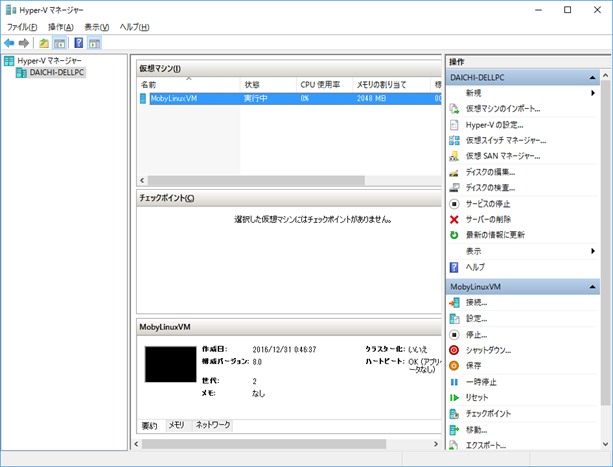The width and height of the screenshot is (613, 467).
Task: Click the 停止 turn-off icon for MobyLinuxVM
Action: pos(454,335)
